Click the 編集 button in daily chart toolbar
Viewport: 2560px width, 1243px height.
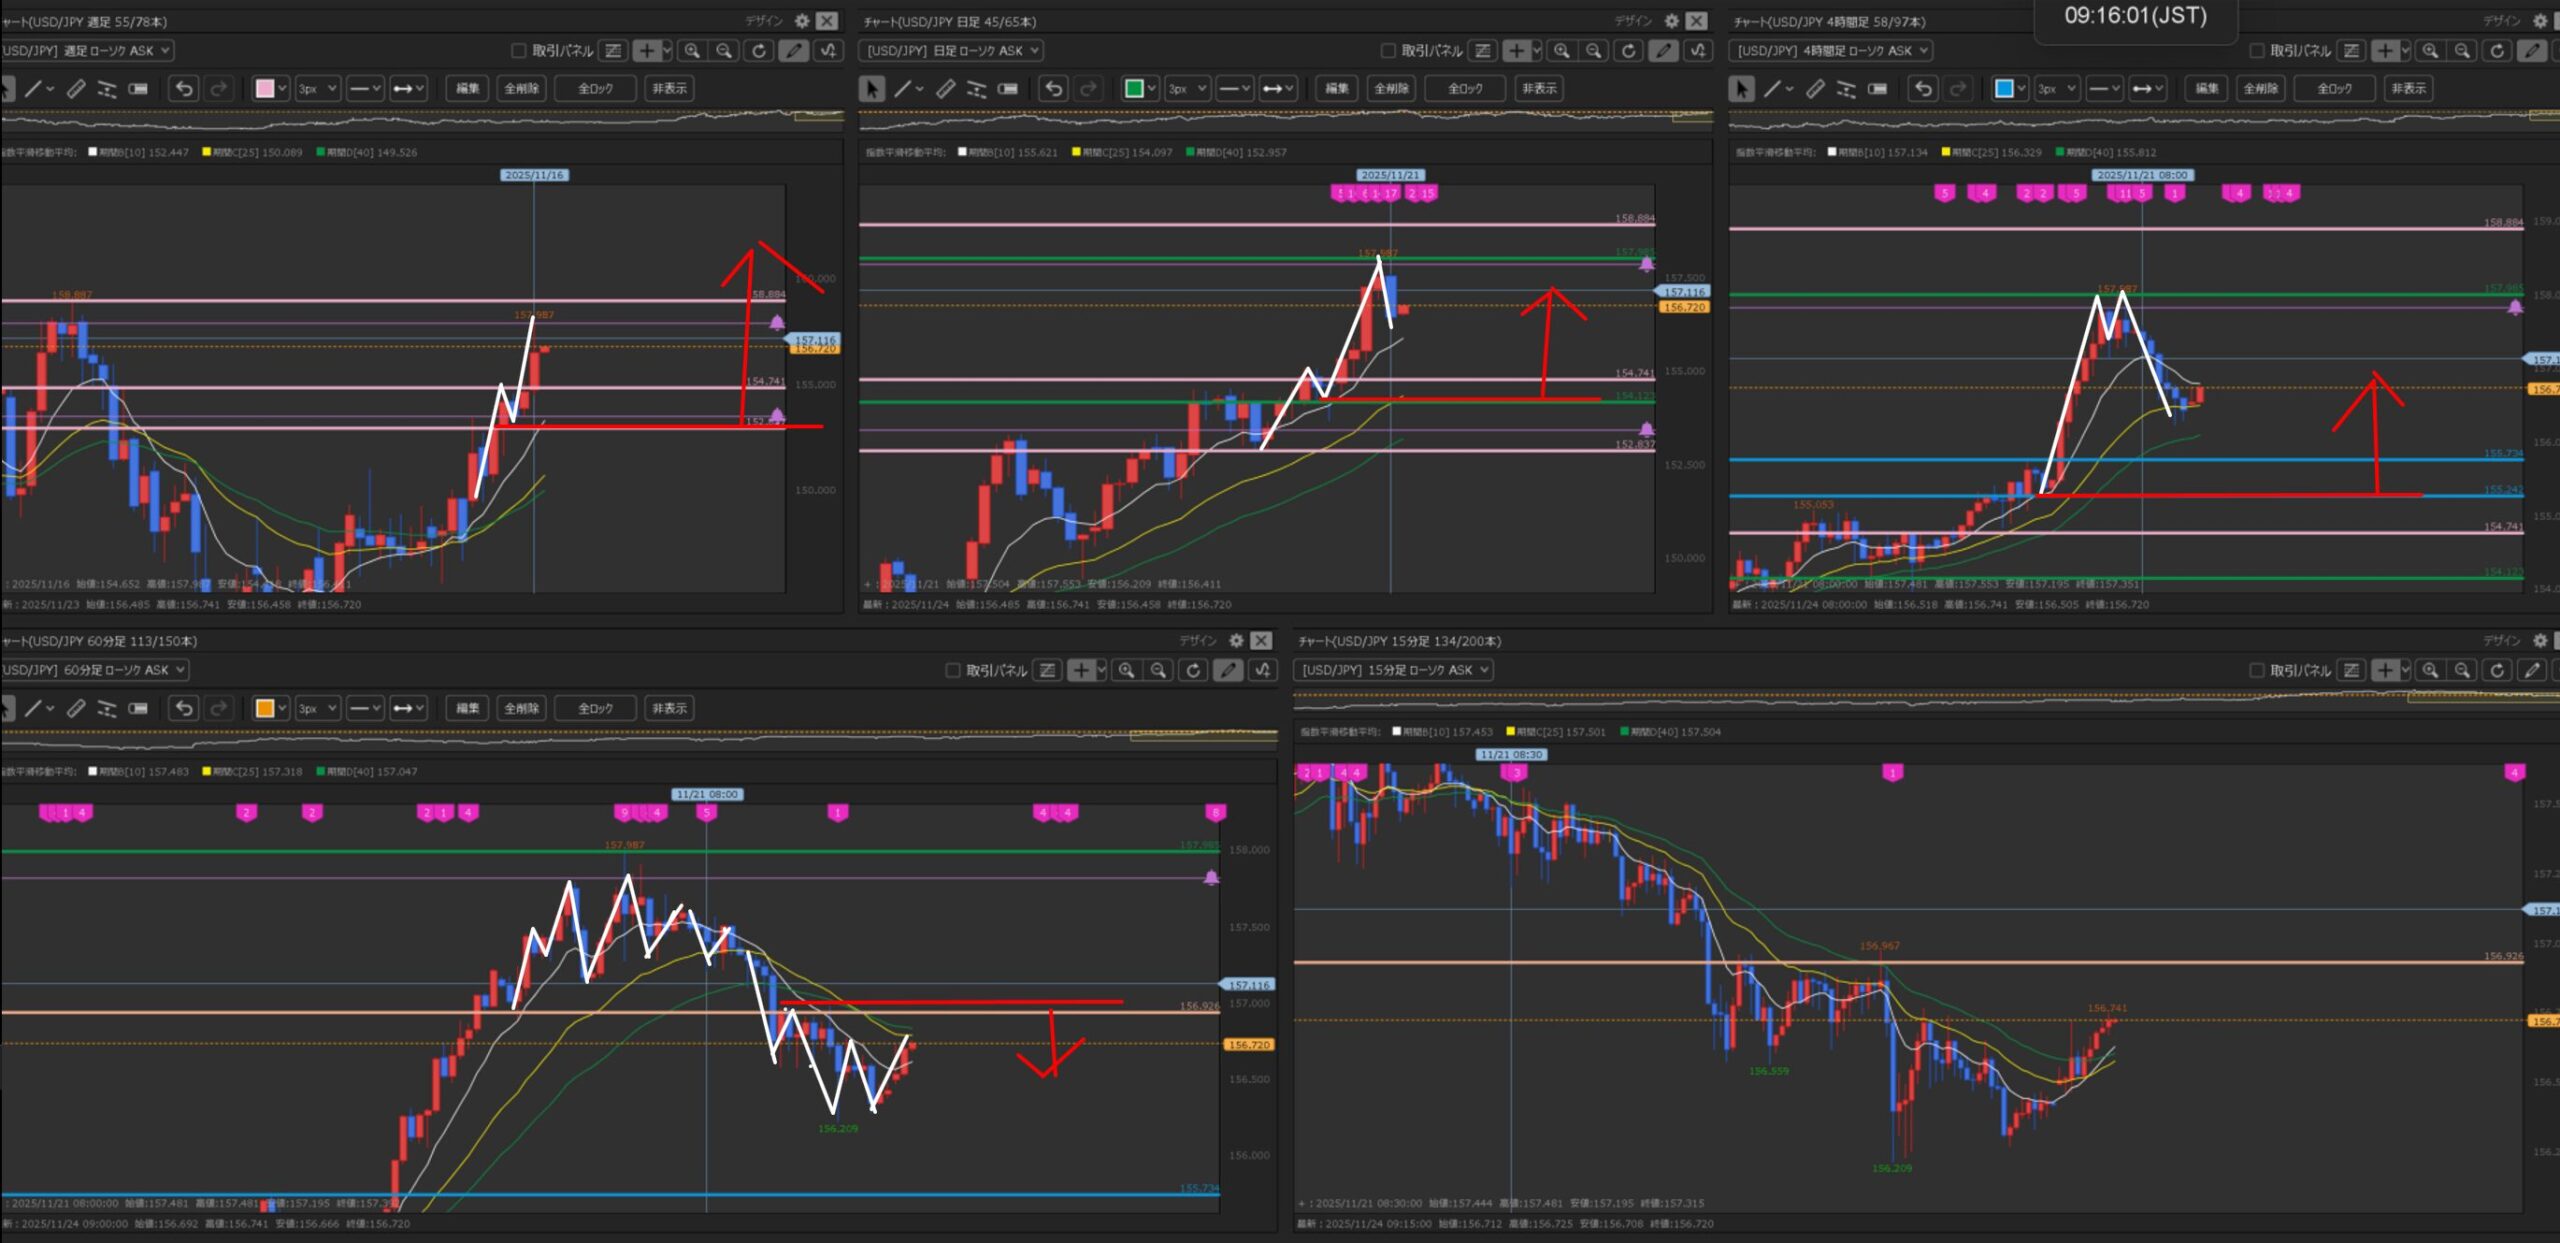click(x=1337, y=89)
